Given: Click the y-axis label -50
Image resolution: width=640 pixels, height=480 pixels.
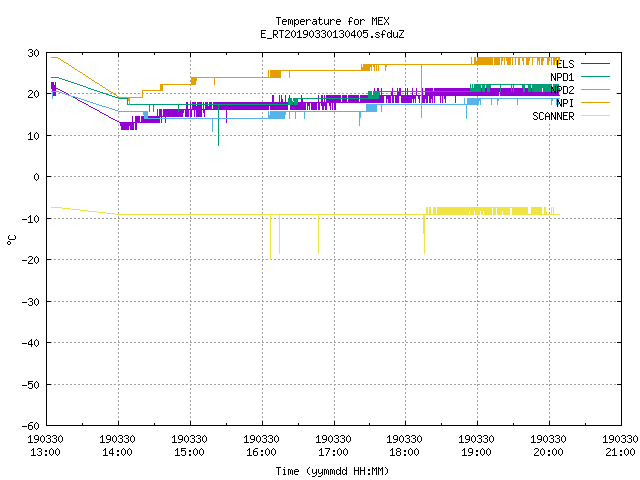Looking at the screenshot, I should click(x=31, y=384).
